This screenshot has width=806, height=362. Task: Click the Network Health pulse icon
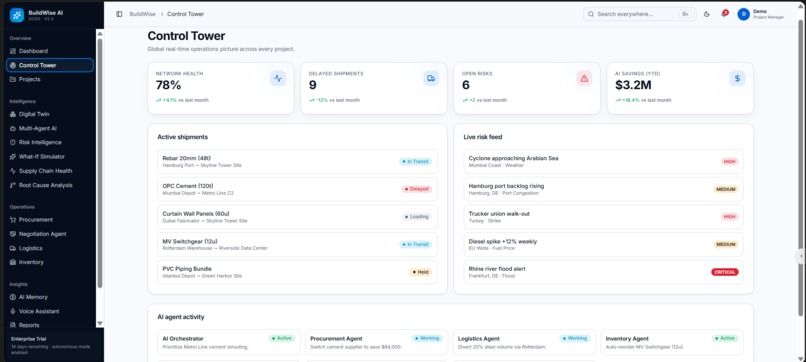(278, 78)
